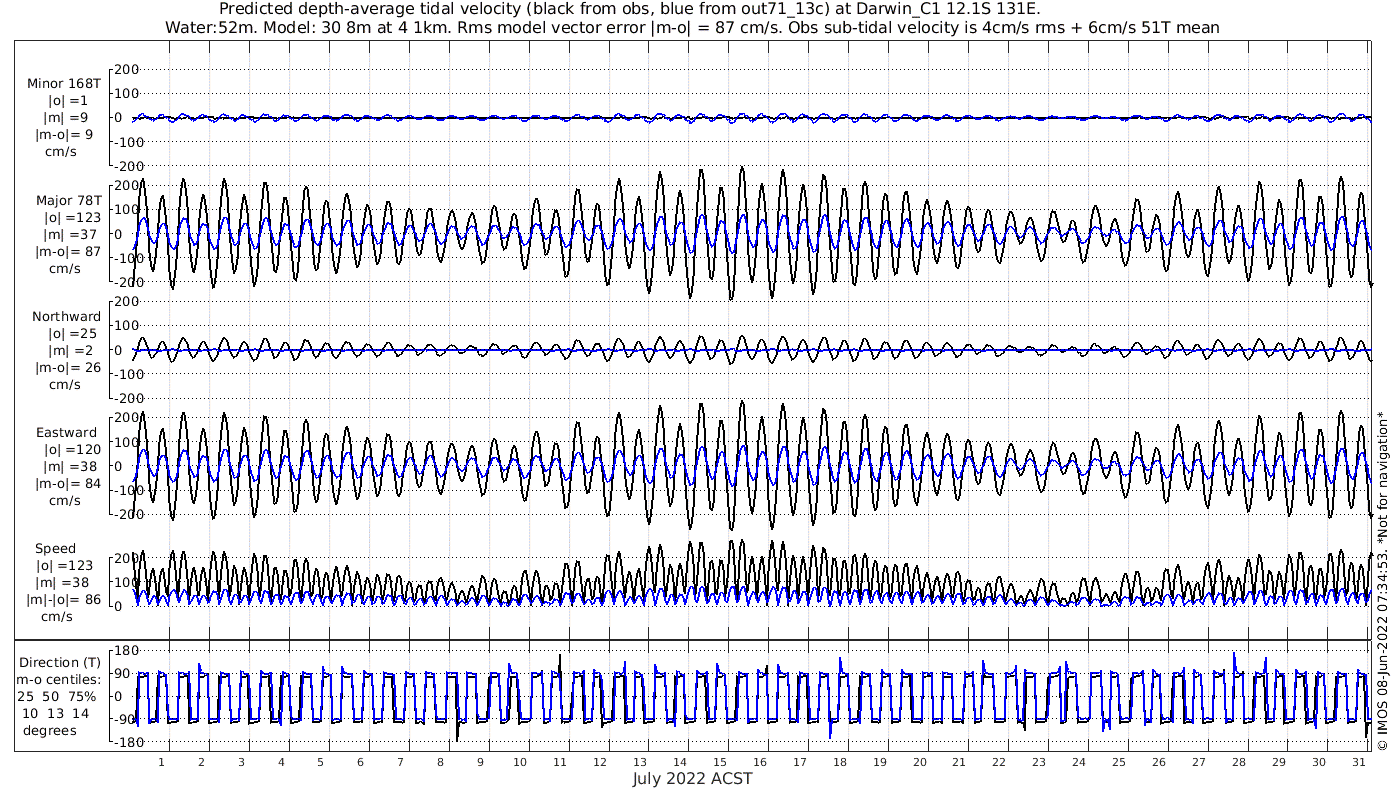
Task: Click the '|m|-|o|= 86' value under Speed
Action: (x=66, y=600)
